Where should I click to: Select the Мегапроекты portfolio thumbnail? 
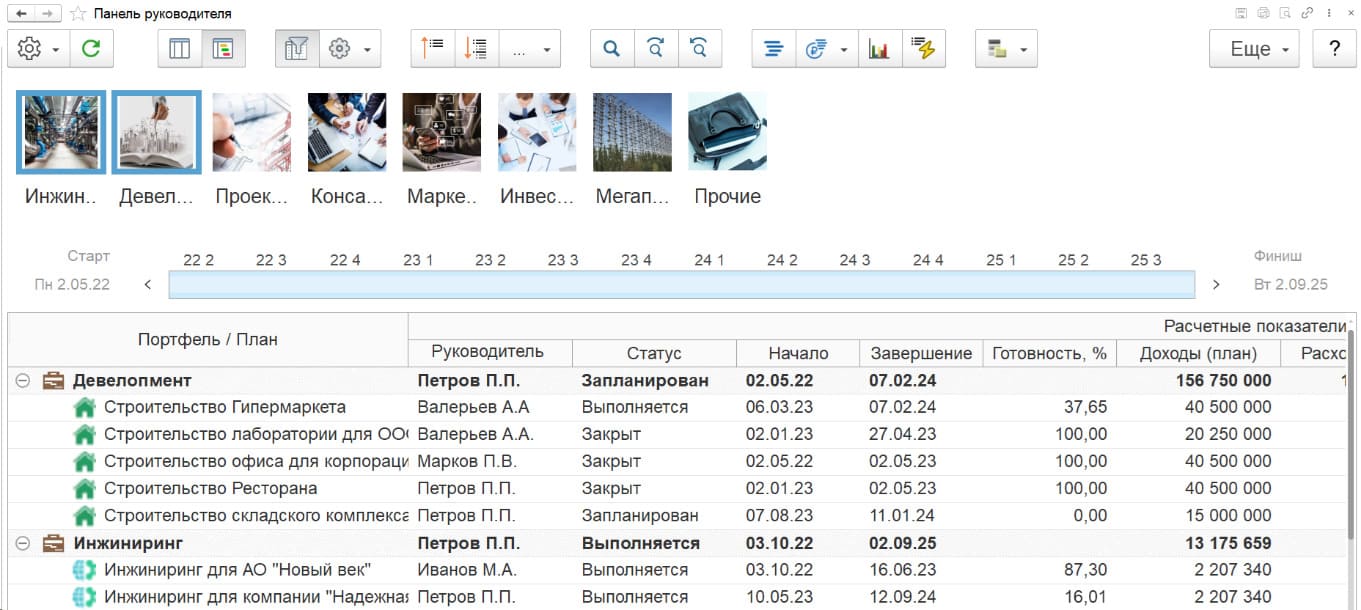point(632,133)
